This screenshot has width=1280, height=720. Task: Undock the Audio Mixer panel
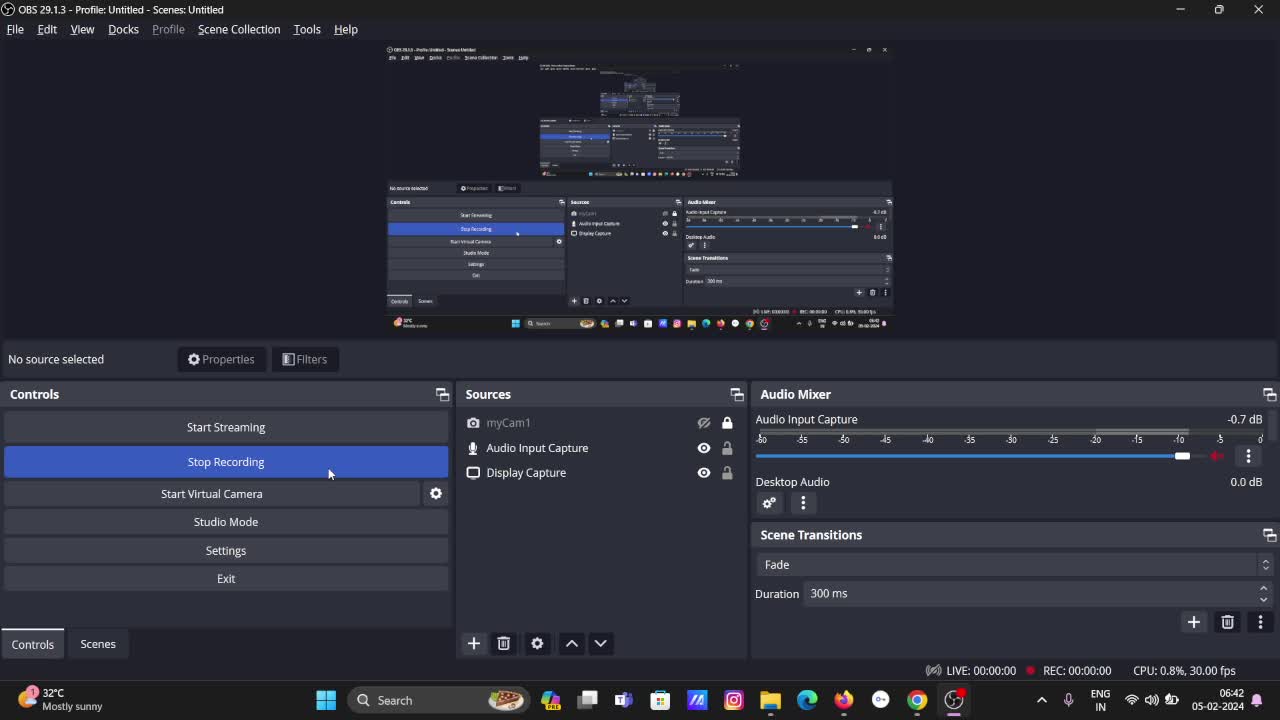click(x=1269, y=395)
